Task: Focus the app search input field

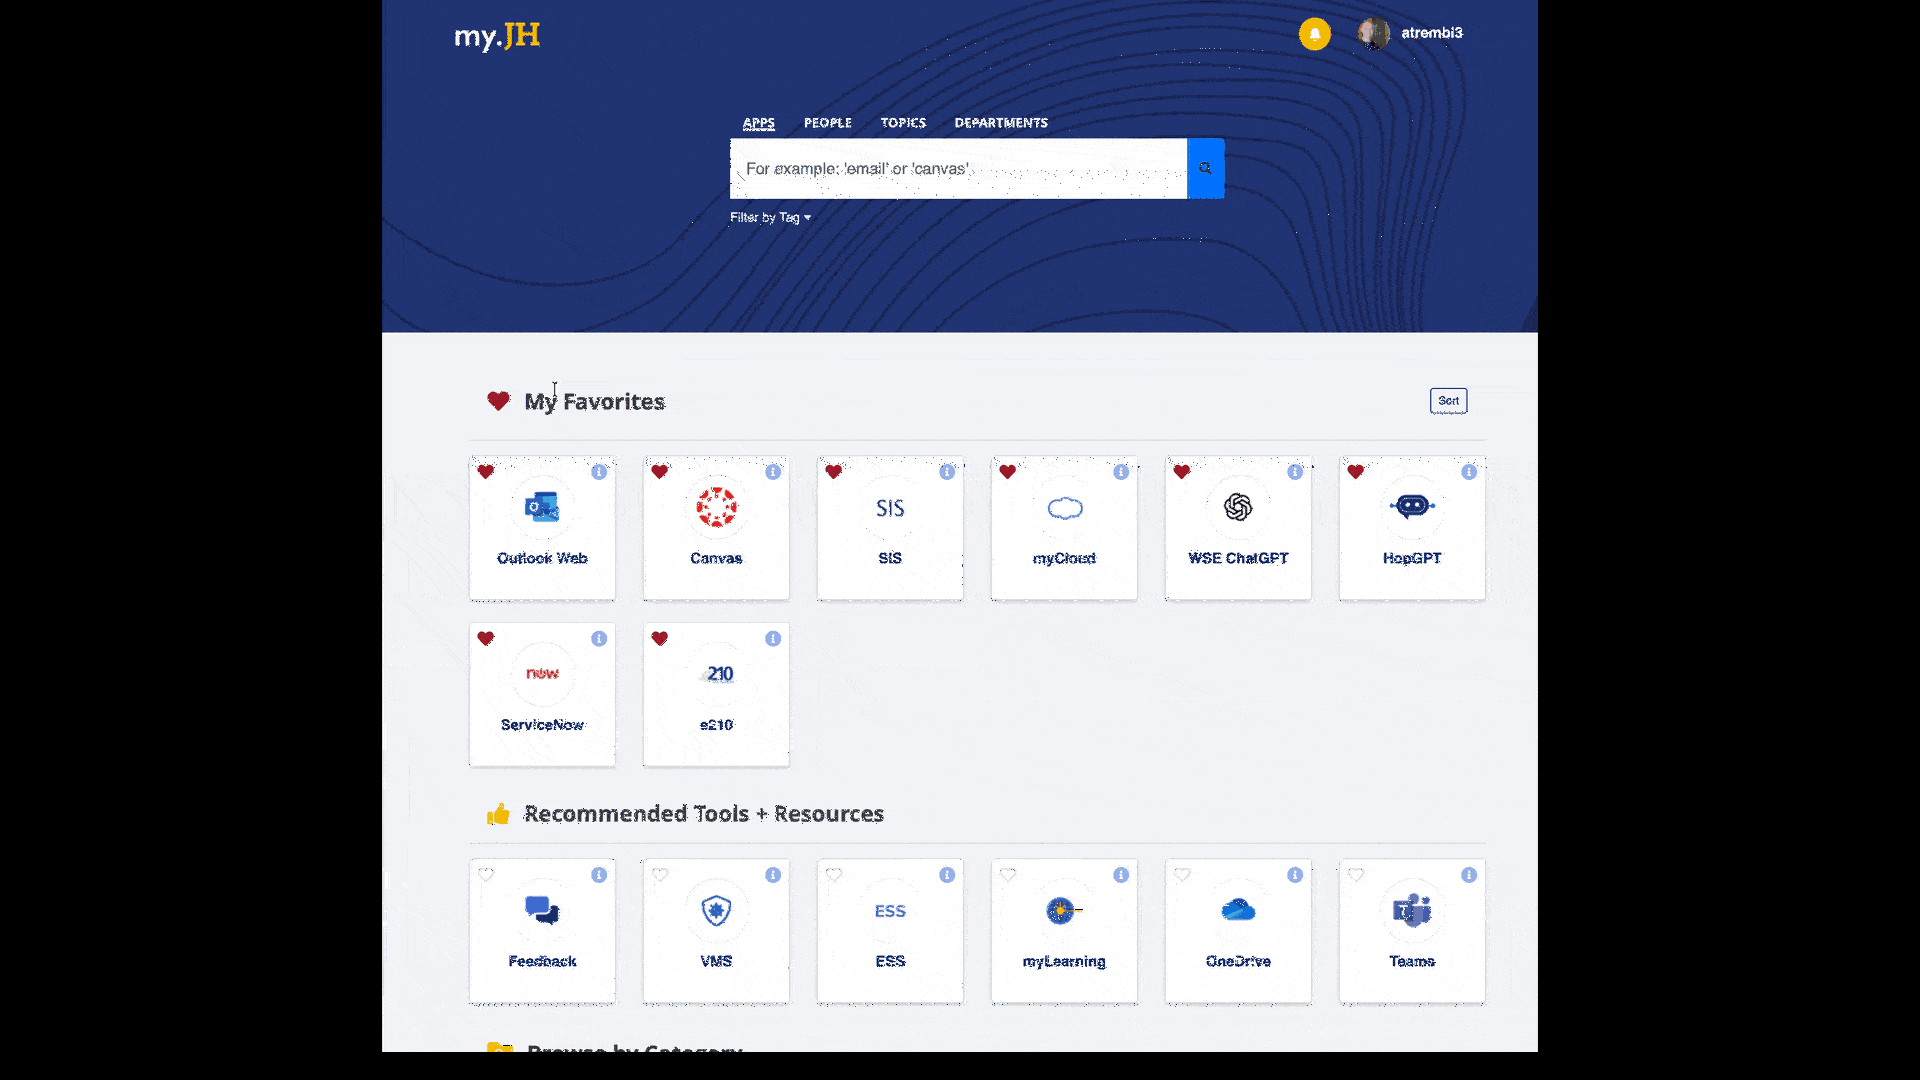Action: [958, 168]
